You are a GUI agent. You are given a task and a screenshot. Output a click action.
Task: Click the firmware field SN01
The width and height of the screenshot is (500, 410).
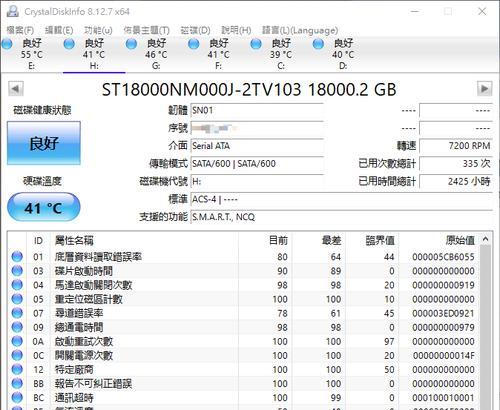pyautogui.click(x=257, y=110)
